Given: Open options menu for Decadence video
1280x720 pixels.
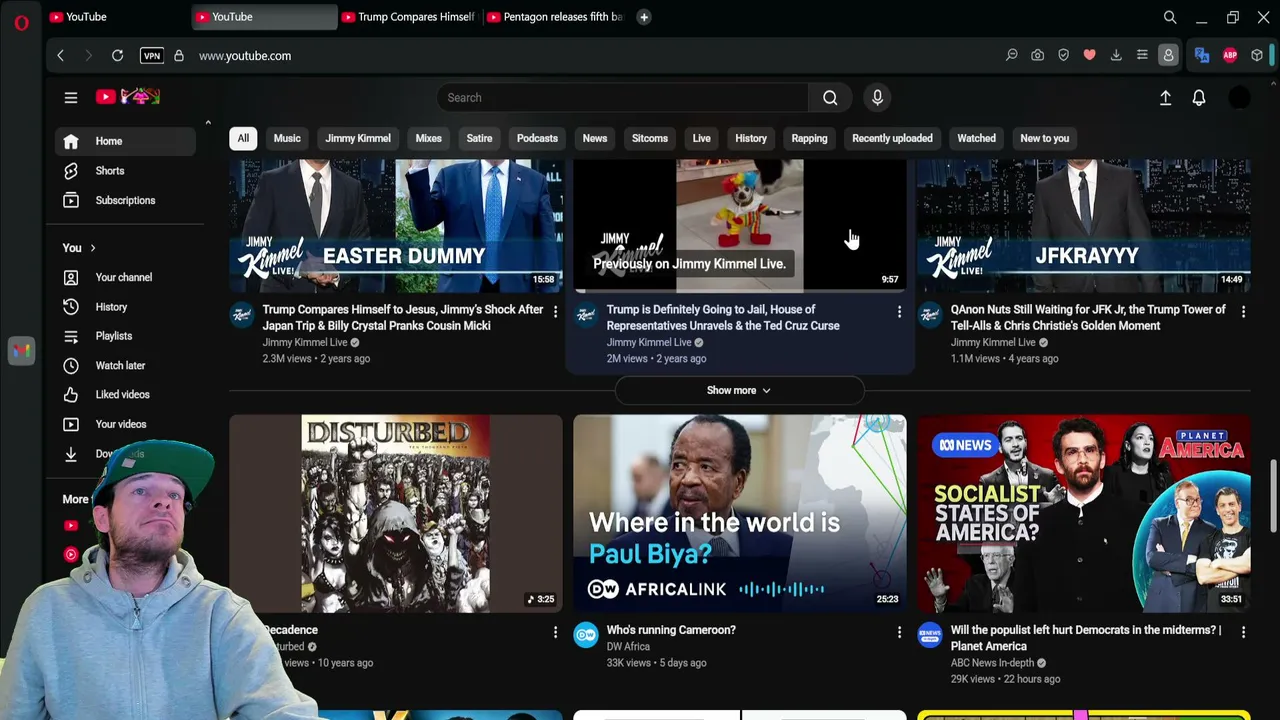Looking at the screenshot, I should (x=555, y=632).
